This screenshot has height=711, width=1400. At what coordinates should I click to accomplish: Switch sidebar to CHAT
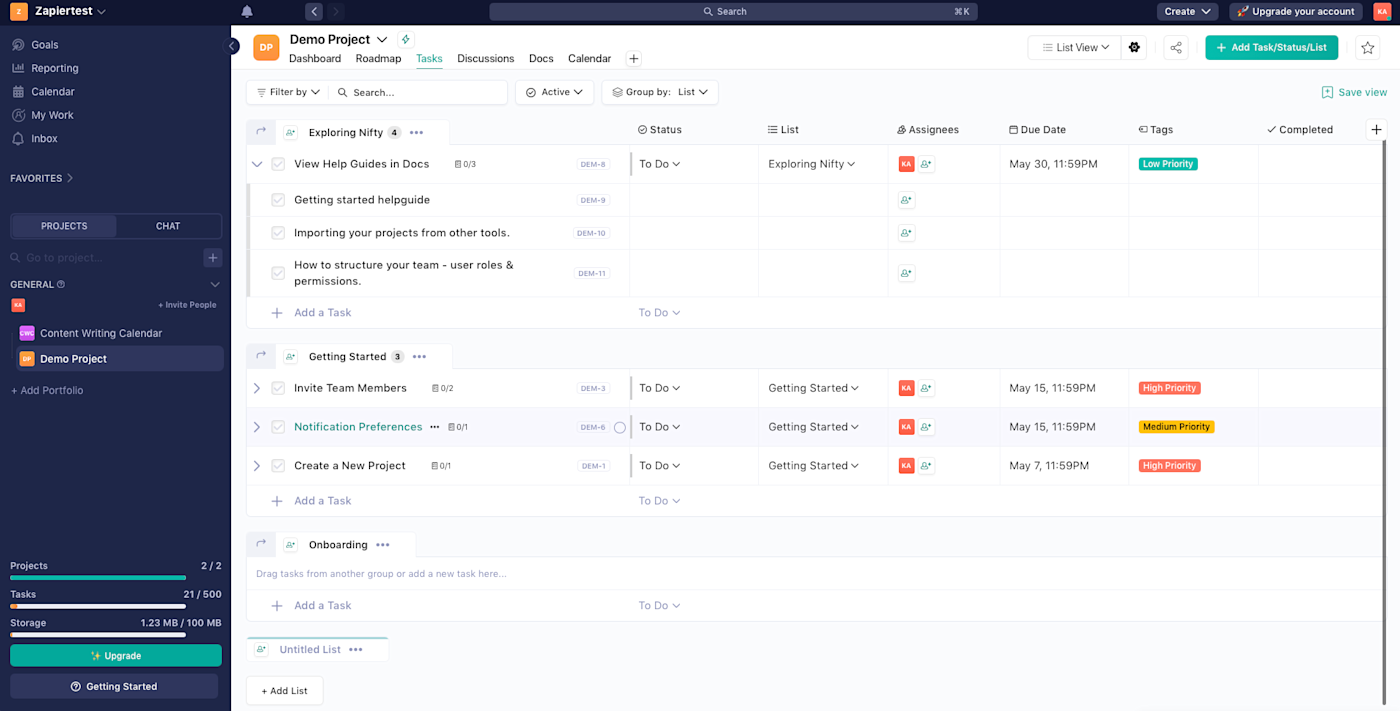(x=168, y=226)
